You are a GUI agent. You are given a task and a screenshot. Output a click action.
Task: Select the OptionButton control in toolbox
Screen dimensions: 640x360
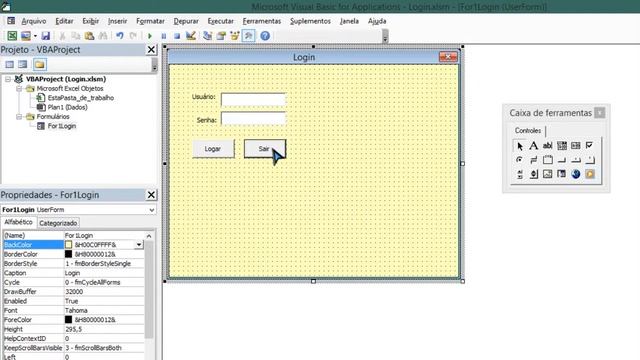click(x=520, y=160)
